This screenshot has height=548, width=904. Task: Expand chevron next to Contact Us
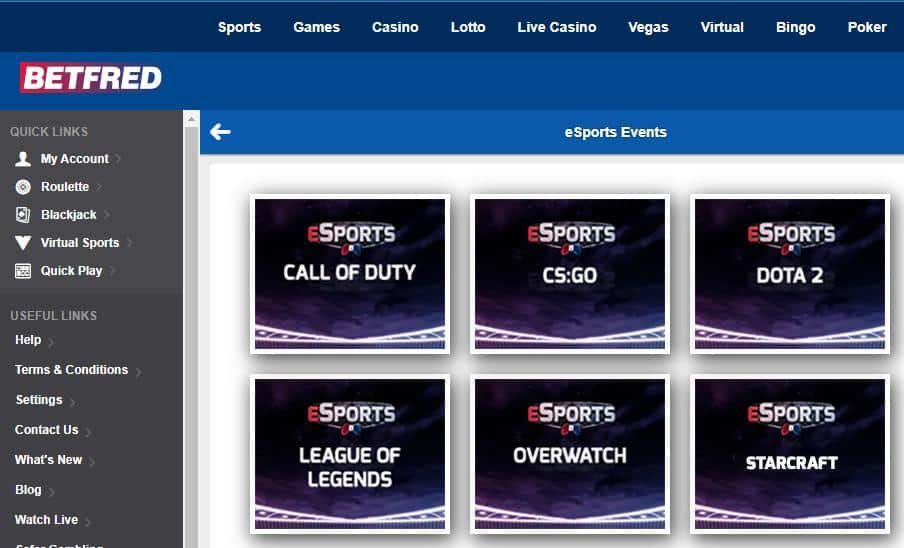tap(88, 432)
